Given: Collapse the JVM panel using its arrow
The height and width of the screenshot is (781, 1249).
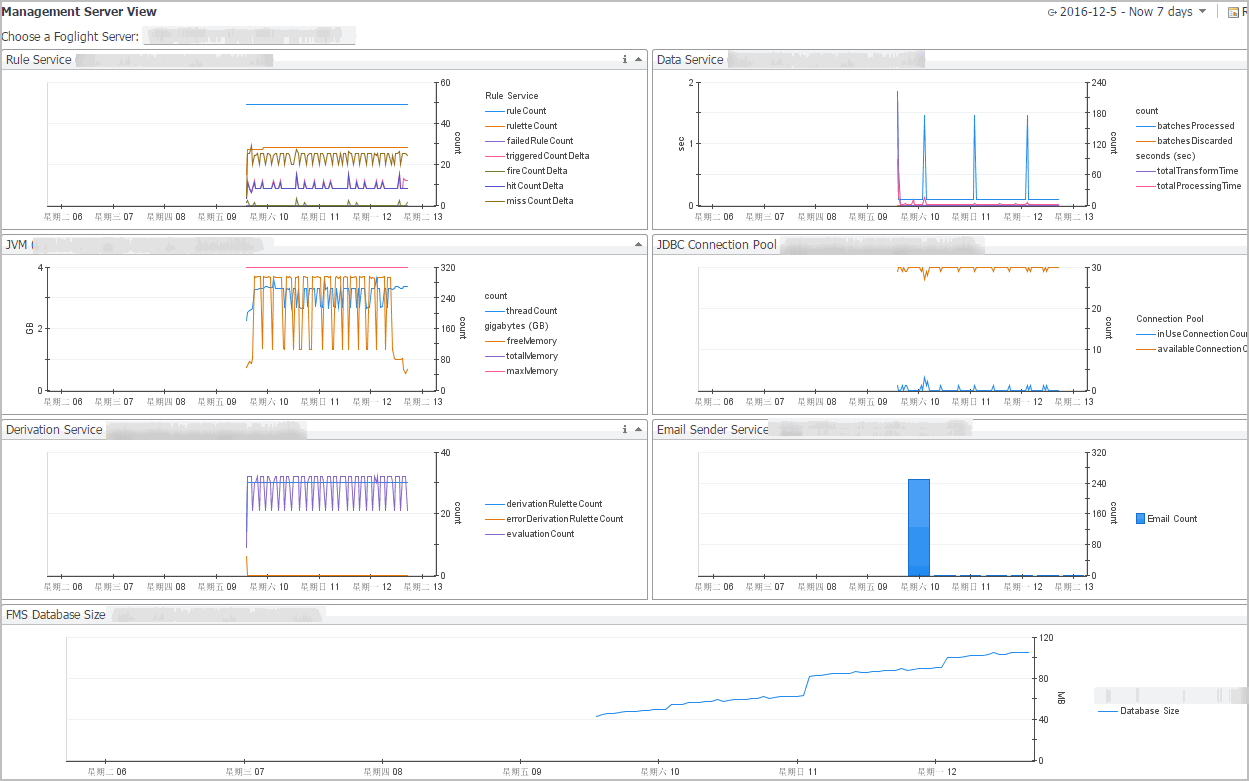Looking at the screenshot, I should (x=638, y=245).
